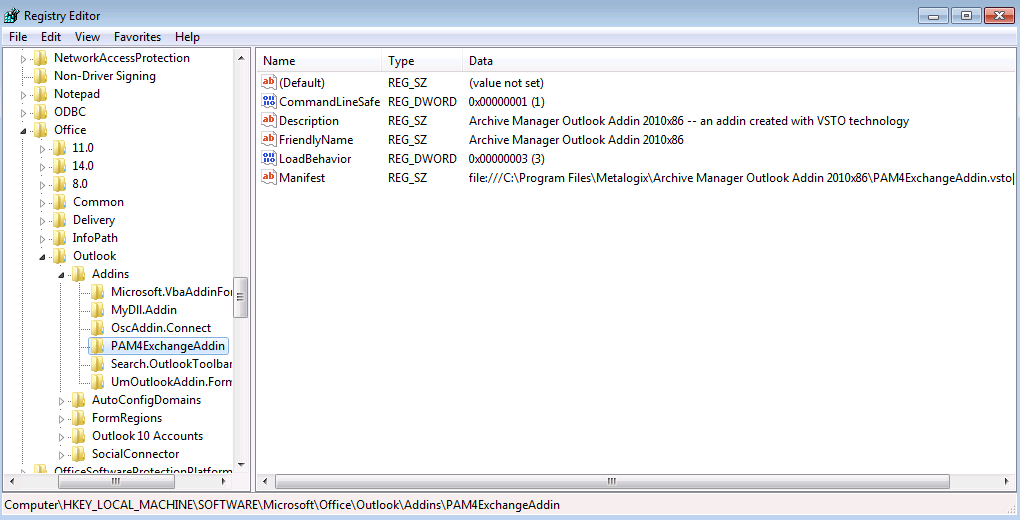Expand the FormRegions key
1020x520 pixels.
[x=62, y=419]
